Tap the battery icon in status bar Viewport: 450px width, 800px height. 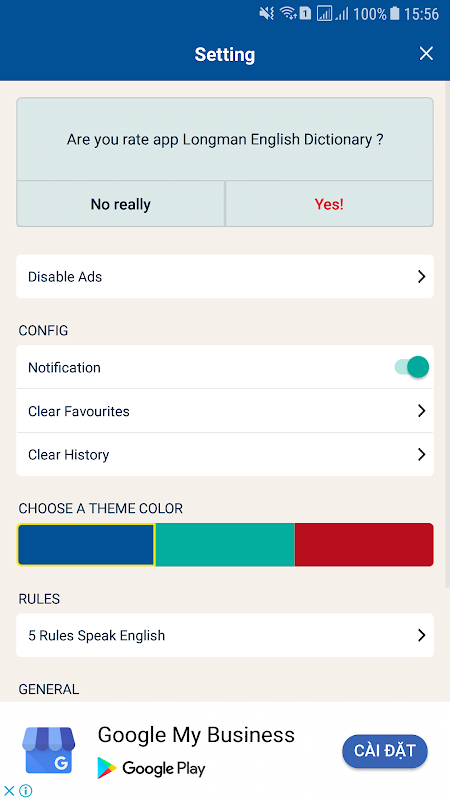[394, 14]
